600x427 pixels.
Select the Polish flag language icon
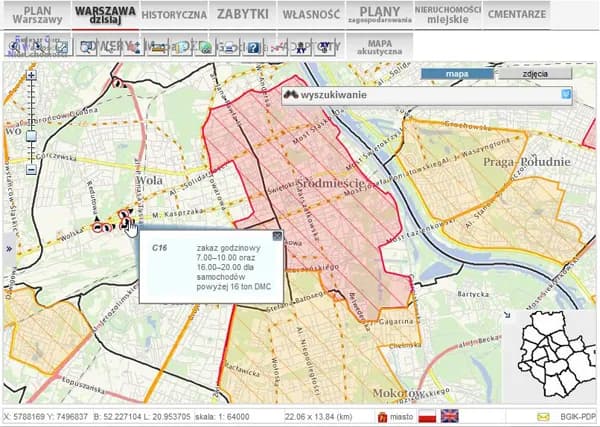click(426, 416)
